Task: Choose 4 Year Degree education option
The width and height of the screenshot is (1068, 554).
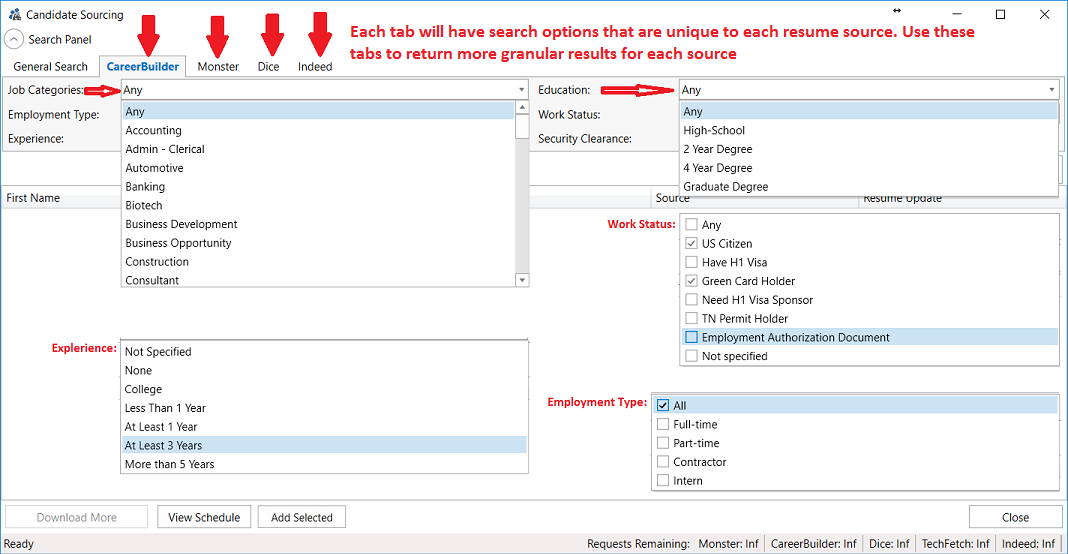Action: pyautogui.click(x=869, y=168)
